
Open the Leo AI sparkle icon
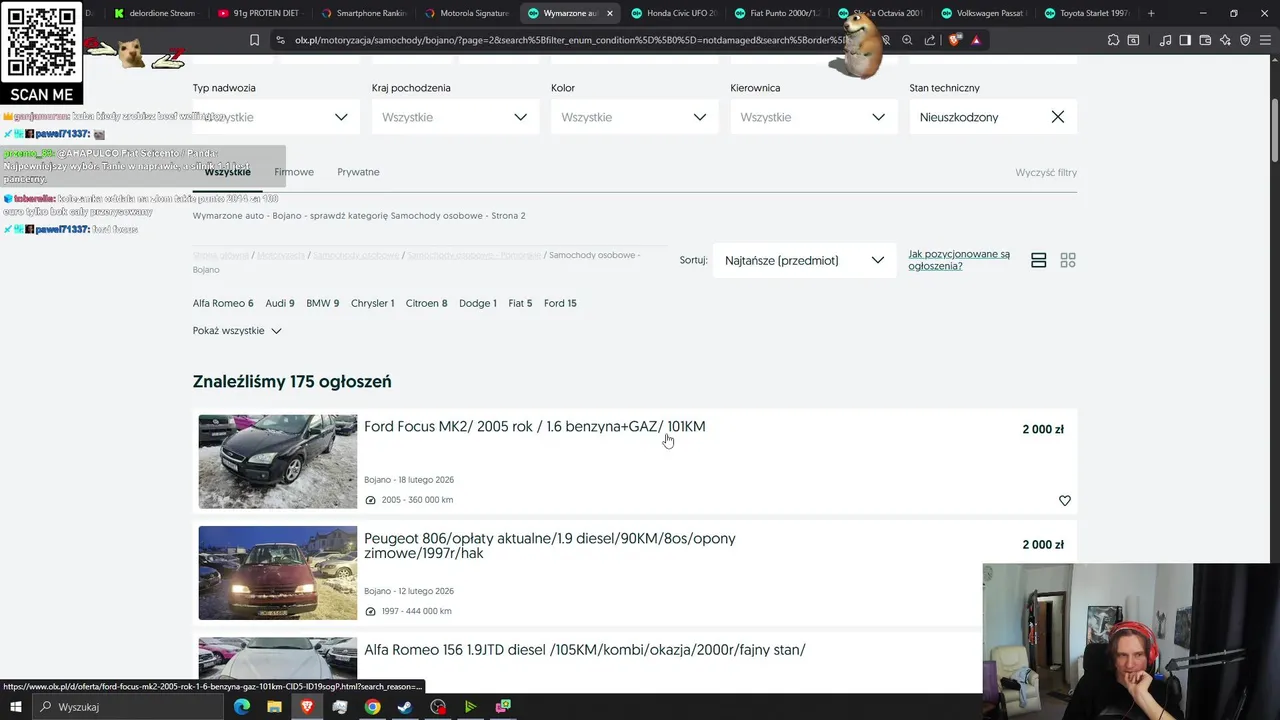[x=1225, y=40]
